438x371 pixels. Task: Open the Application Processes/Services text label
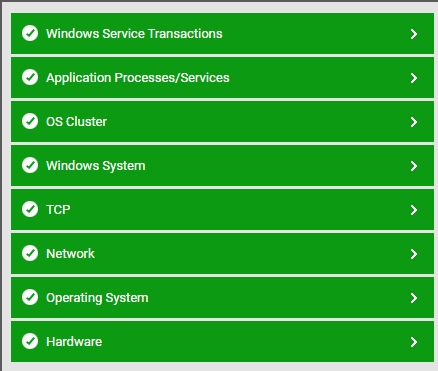point(138,78)
